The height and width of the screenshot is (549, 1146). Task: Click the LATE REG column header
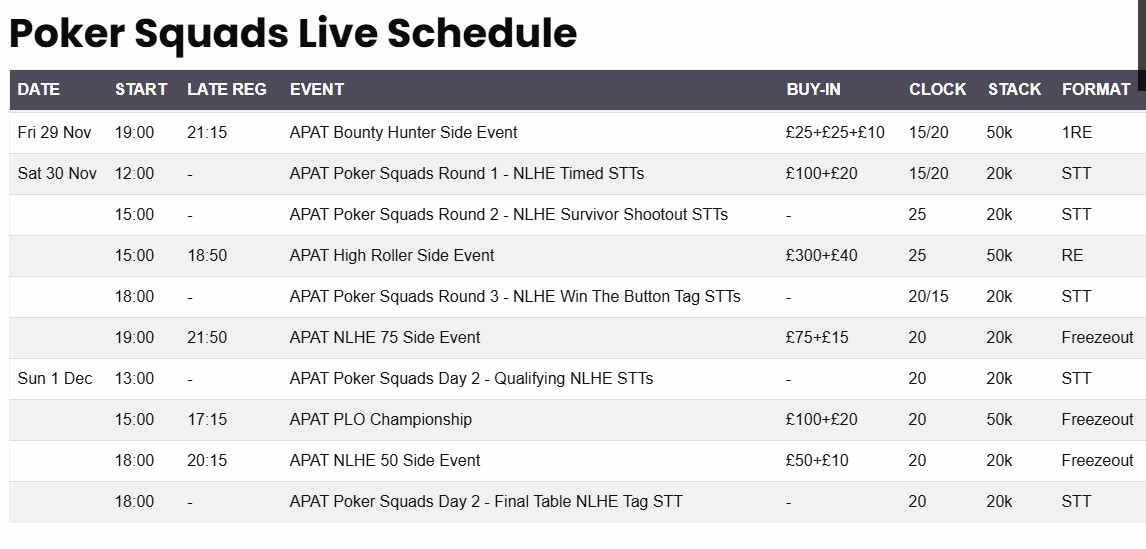coord(227,89)
